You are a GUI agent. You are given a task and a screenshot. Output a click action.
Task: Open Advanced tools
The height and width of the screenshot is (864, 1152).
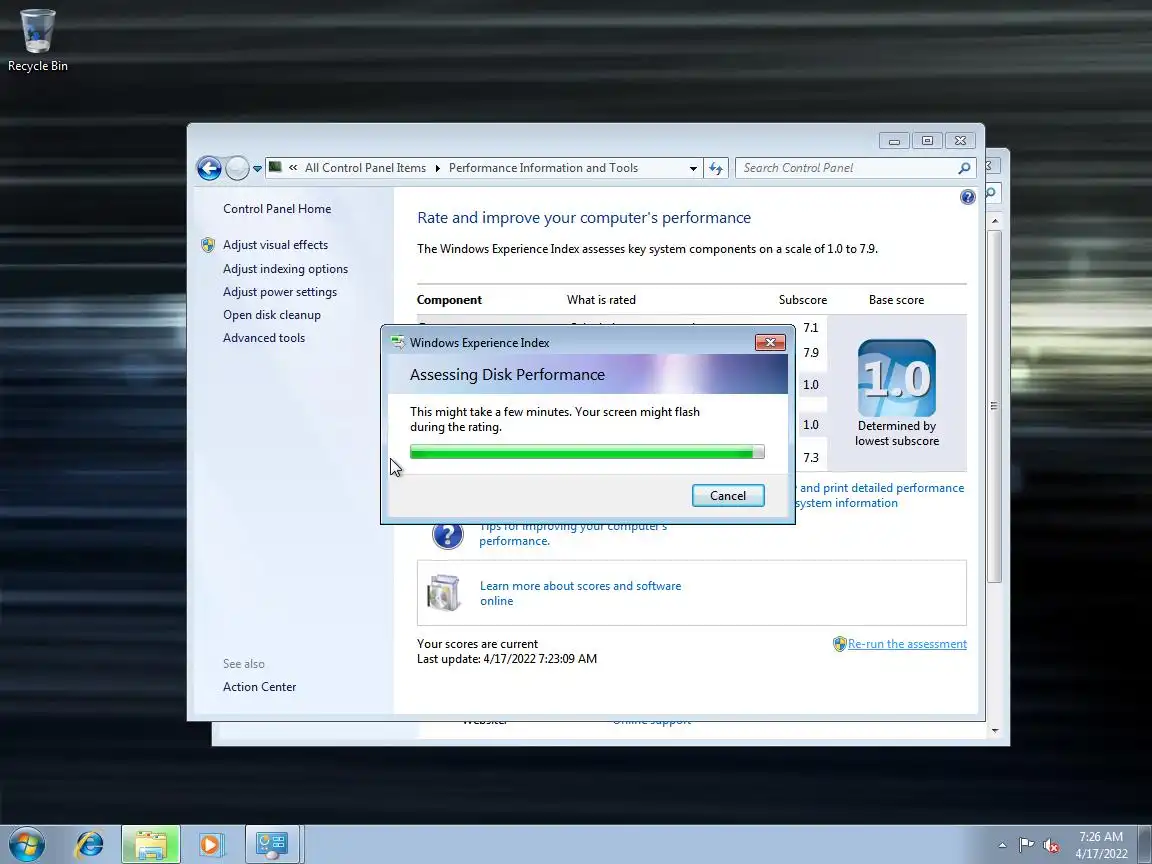pos(264,337)
